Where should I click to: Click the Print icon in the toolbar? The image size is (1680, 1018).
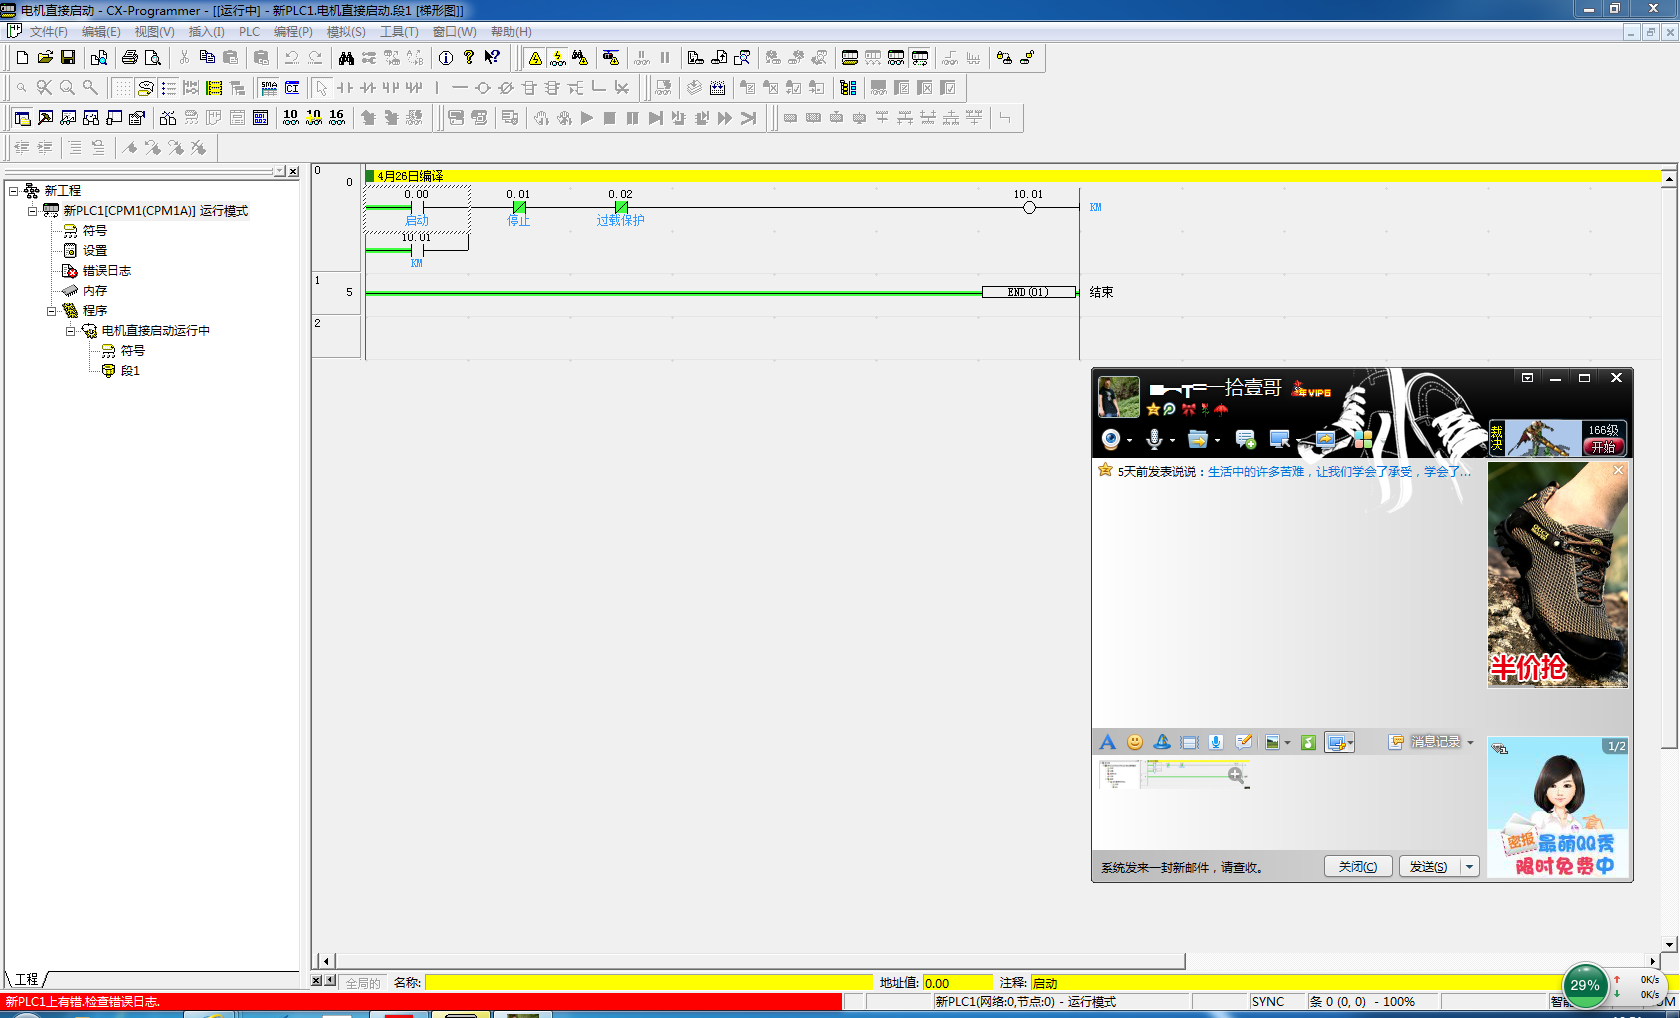click(129, 58)
